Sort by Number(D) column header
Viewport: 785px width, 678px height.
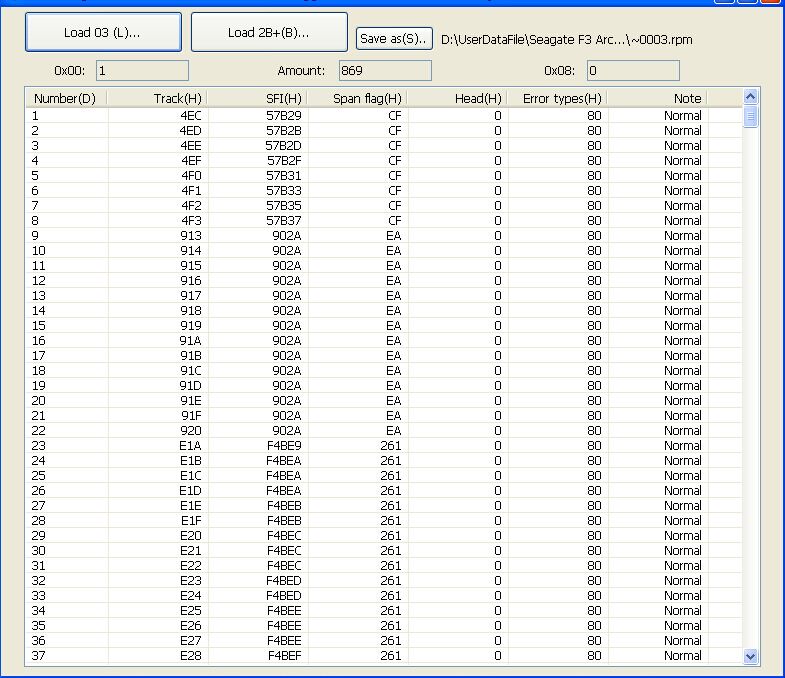[x=66, y=98]
